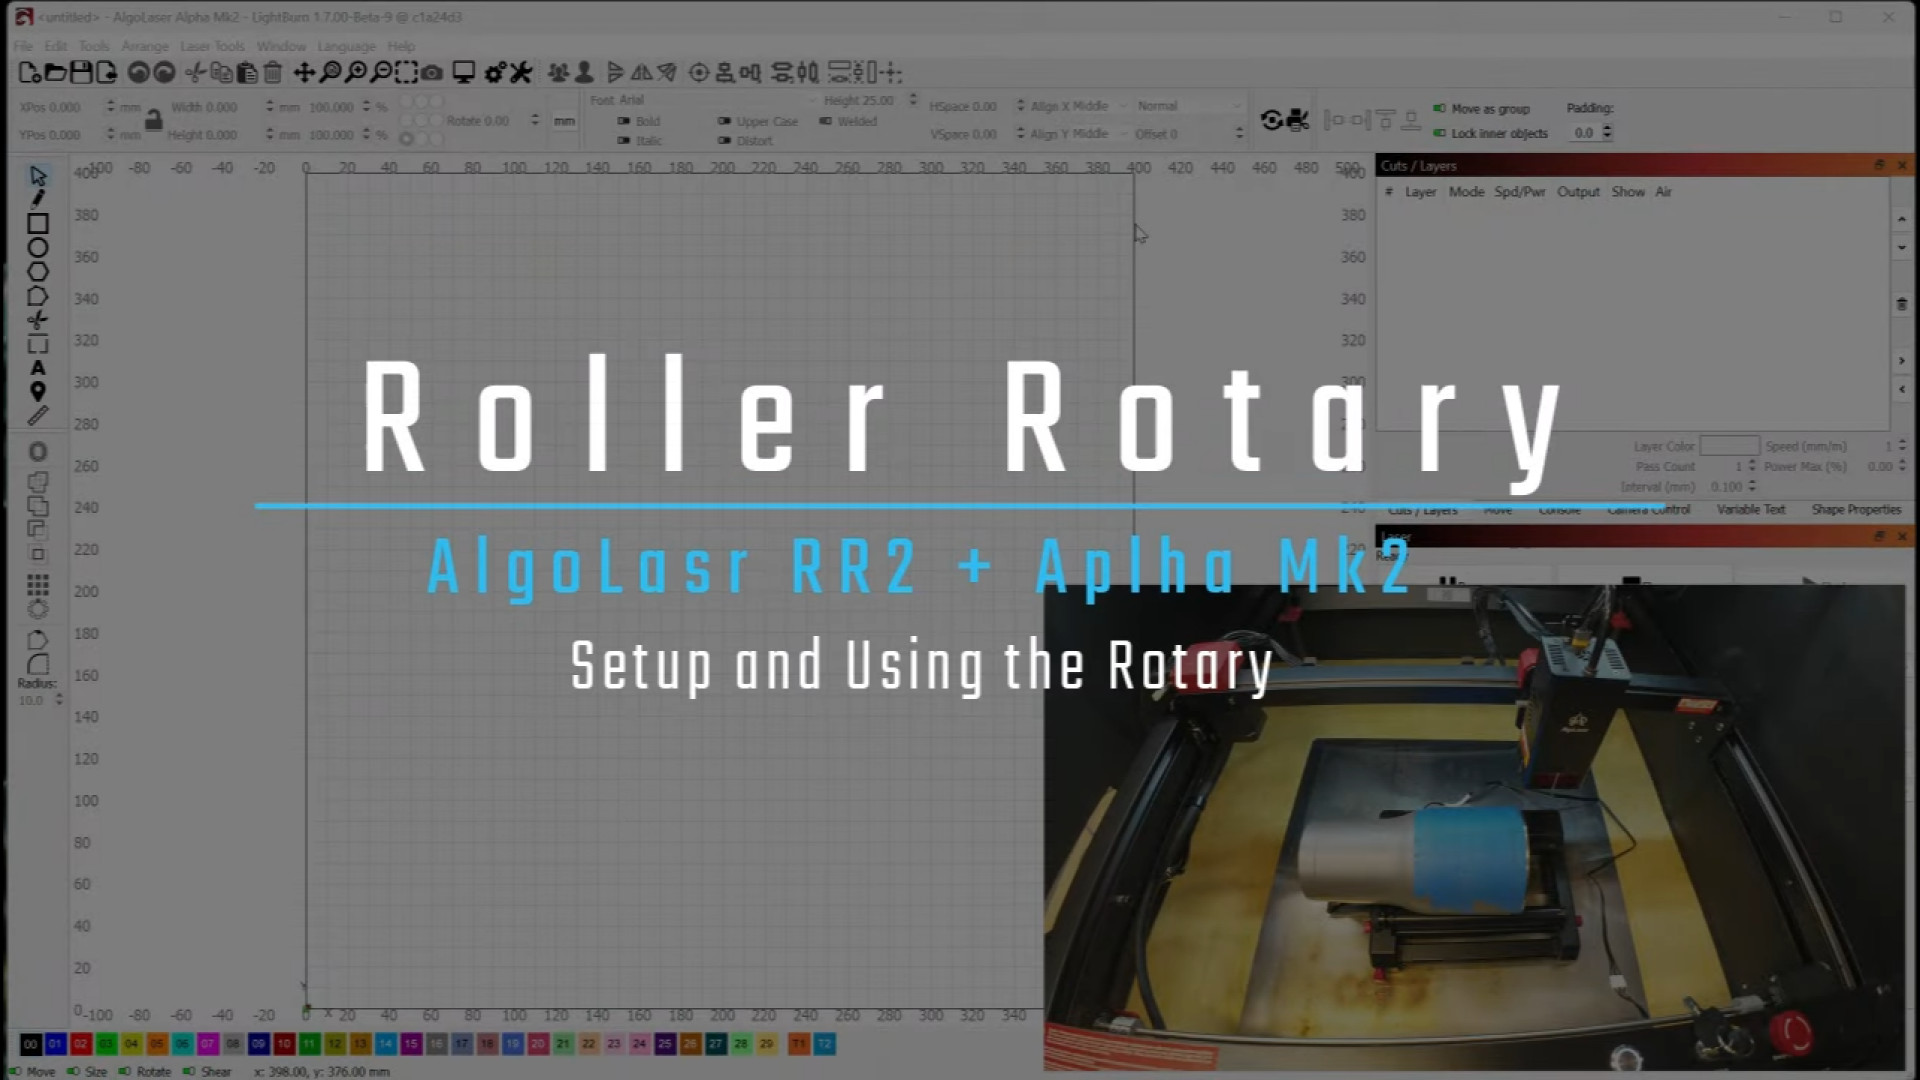Select the Measure ruler tool
Viewport: 1920px width, 1080px height.
pos(38,416)
